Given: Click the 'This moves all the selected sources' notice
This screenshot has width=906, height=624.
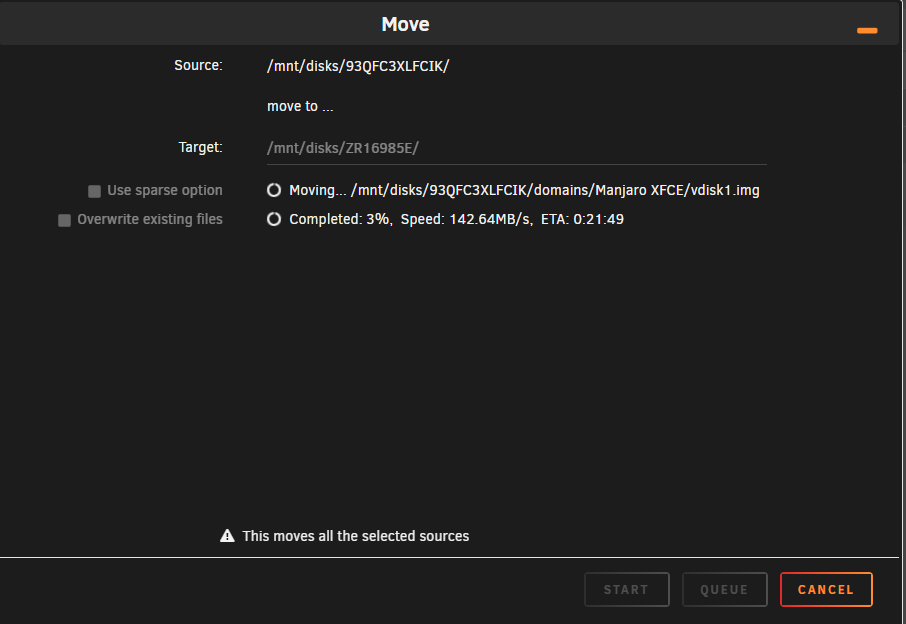Looking at the screenshot, I should click(355, 536).
